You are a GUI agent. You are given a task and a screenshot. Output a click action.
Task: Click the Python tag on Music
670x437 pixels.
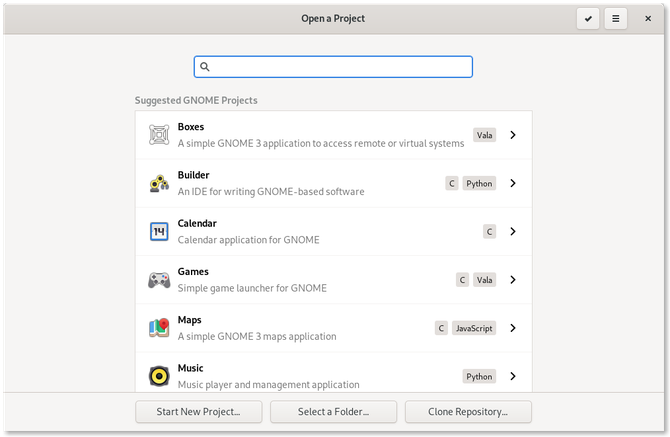479,376
